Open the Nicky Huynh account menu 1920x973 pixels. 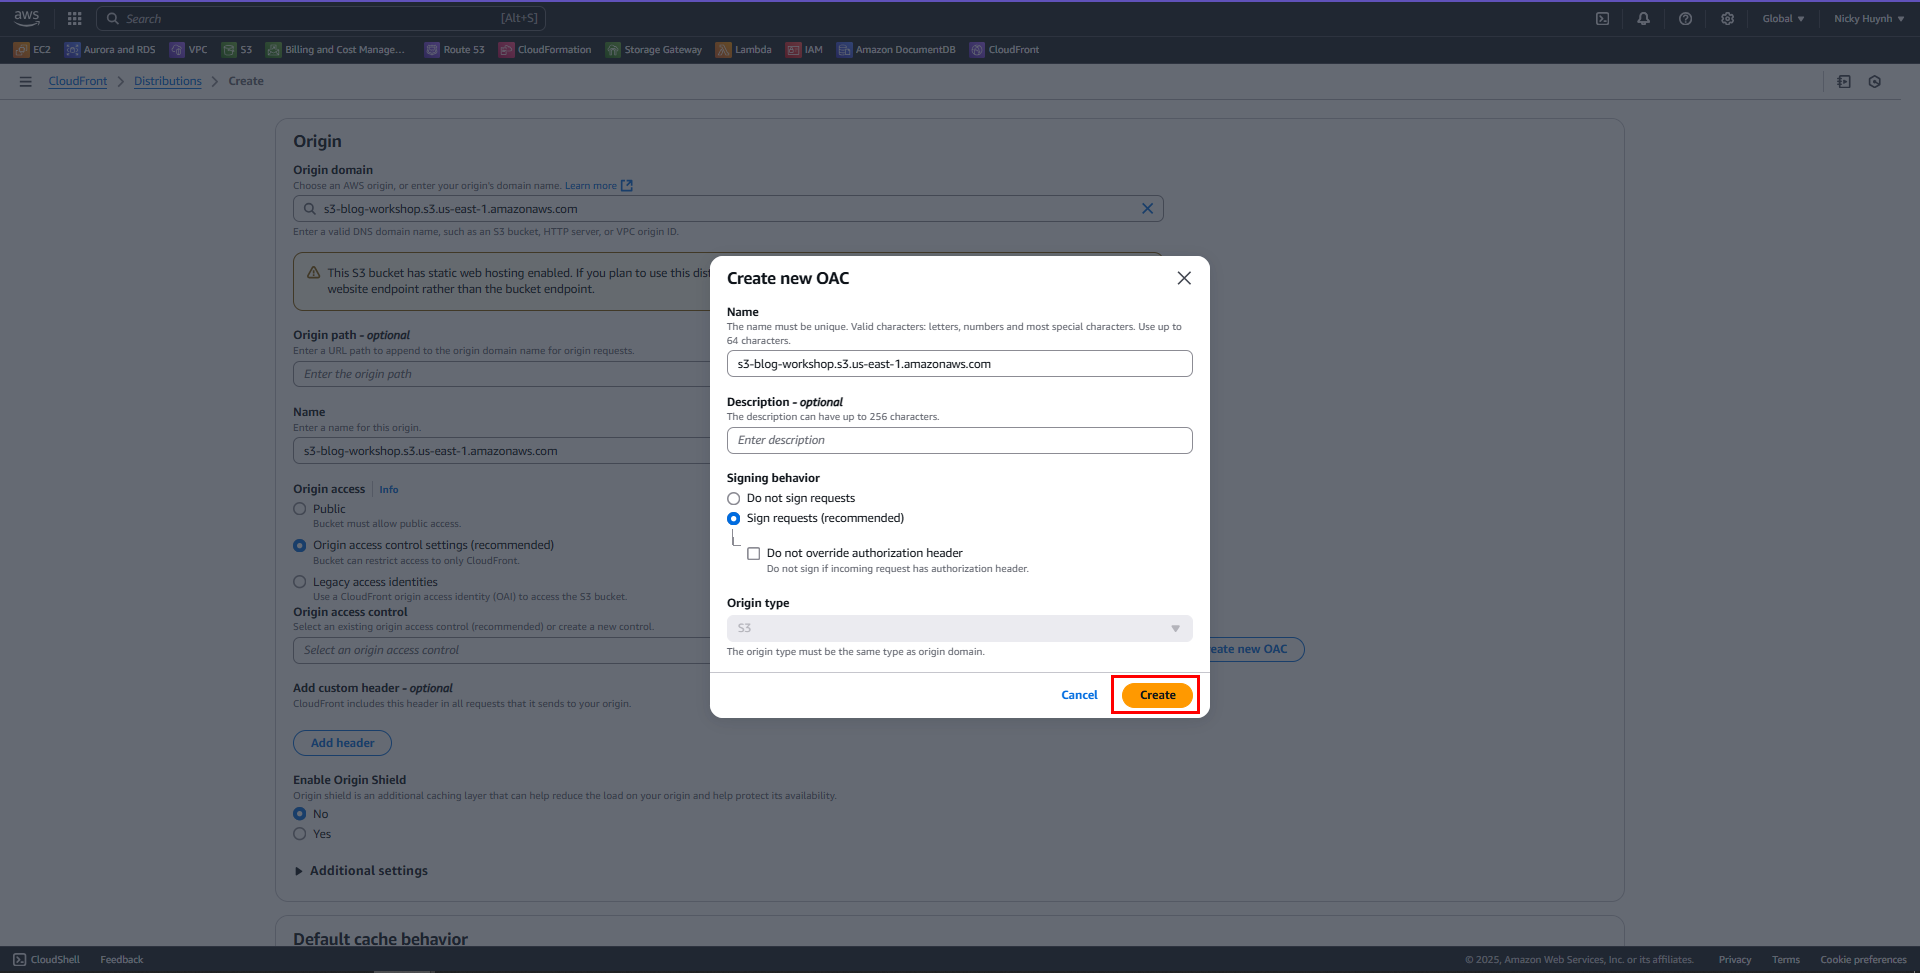point(1868,18)
